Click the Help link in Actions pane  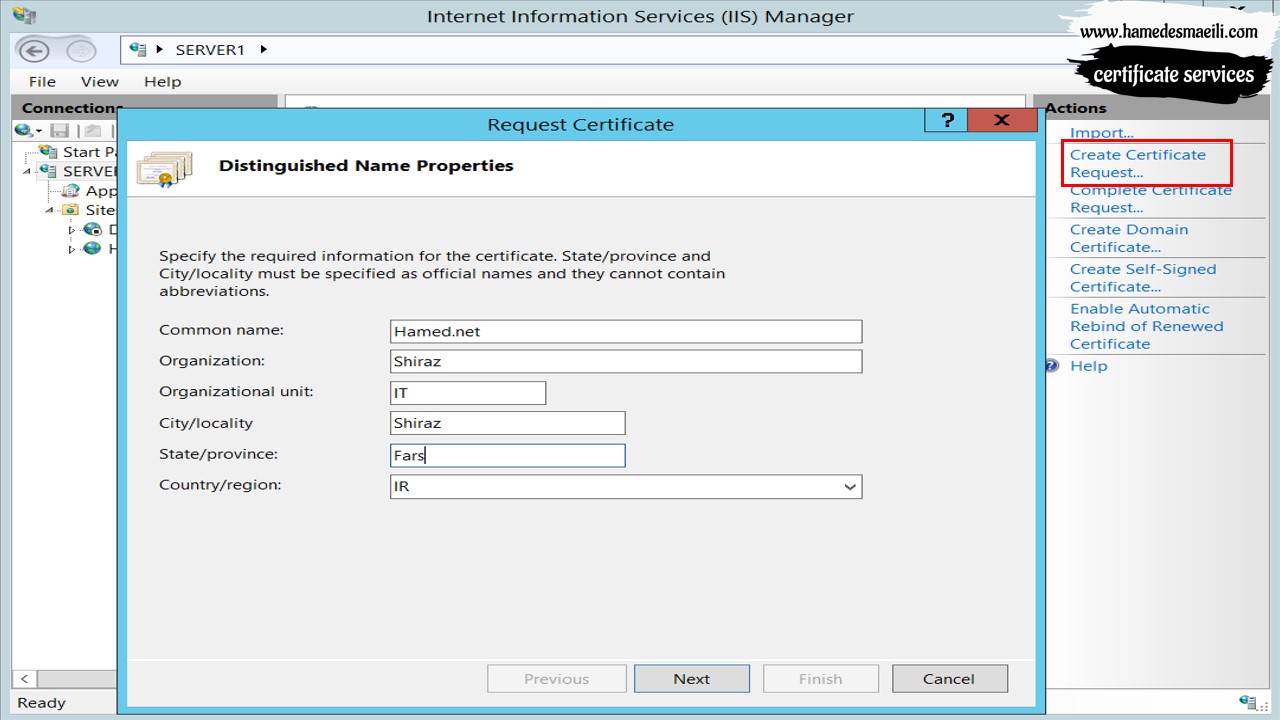tap(1089, 366)
